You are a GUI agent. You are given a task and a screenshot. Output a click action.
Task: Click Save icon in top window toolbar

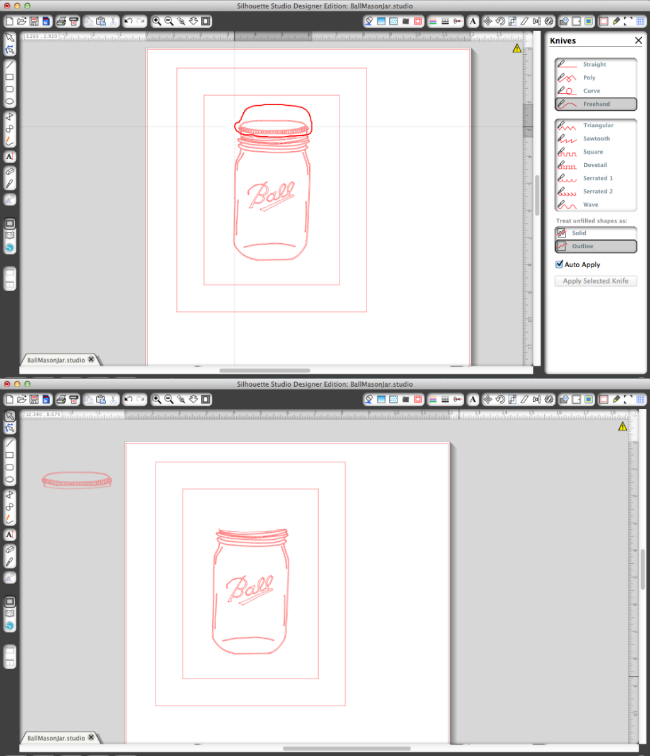[x=34, y=21]
